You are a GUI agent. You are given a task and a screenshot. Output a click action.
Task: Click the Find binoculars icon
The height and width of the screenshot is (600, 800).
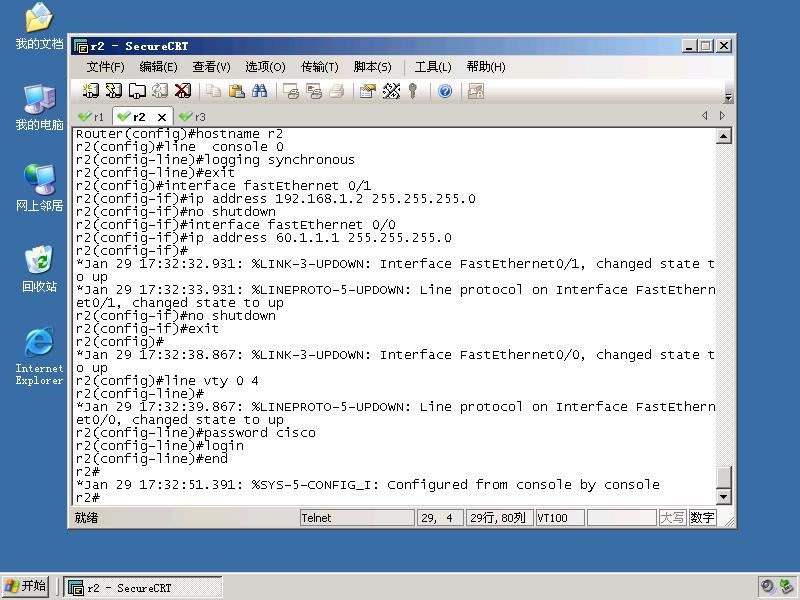[x=259, y=91]
